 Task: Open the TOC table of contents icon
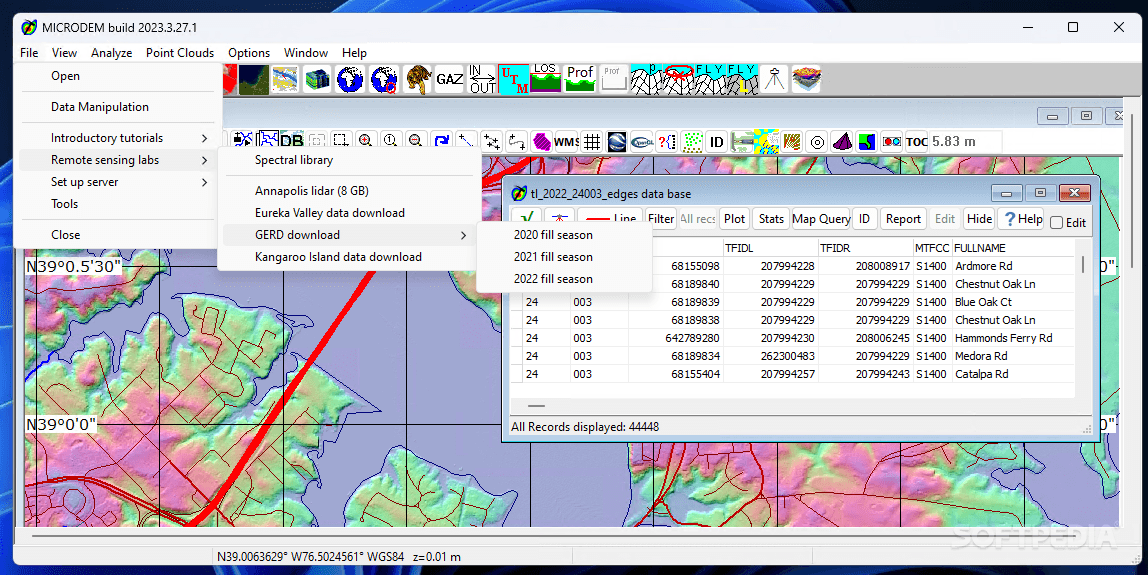(x=917, y=141)
